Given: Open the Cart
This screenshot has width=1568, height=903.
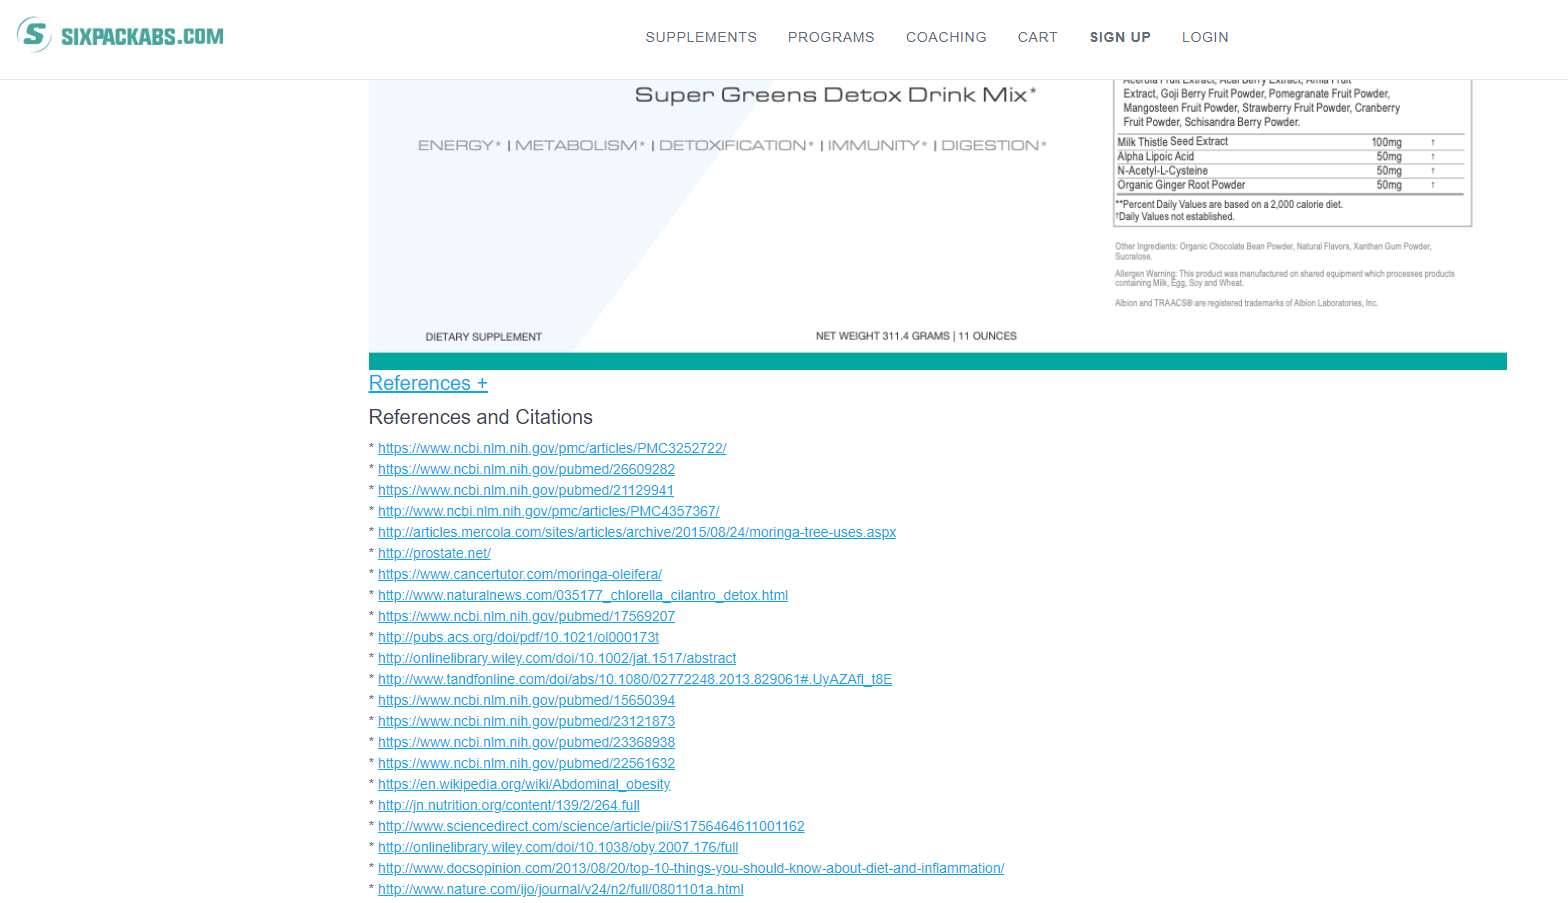Looking at the screenshot, I should click(1037, 37).
